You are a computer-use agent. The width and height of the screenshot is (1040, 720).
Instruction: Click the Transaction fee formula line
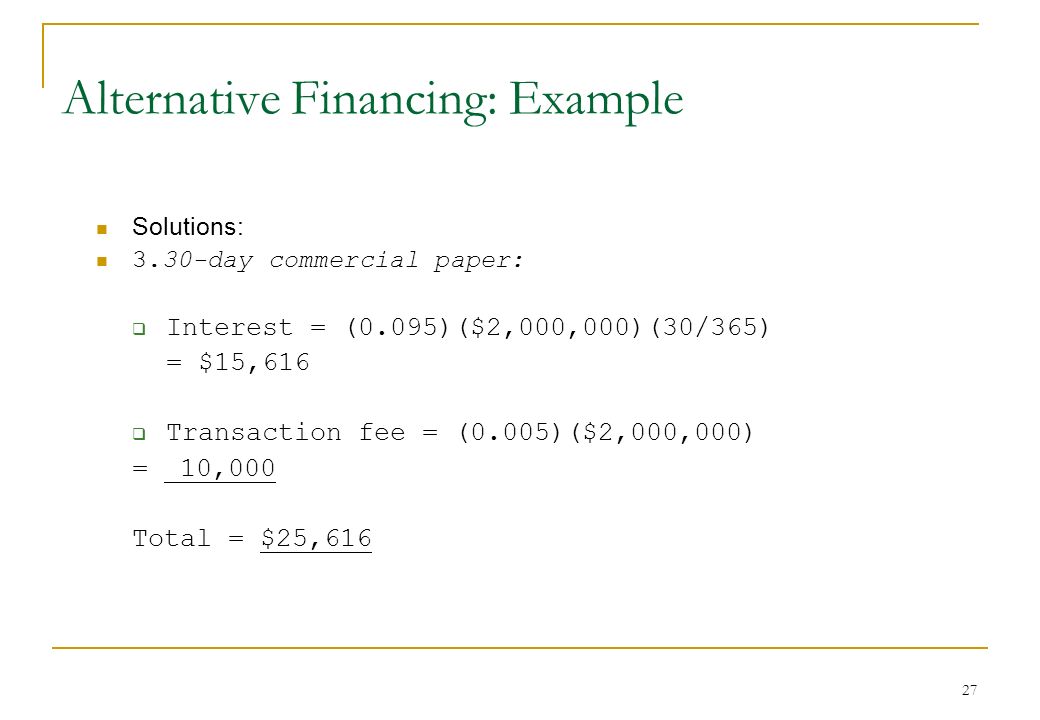coord(460,433)
